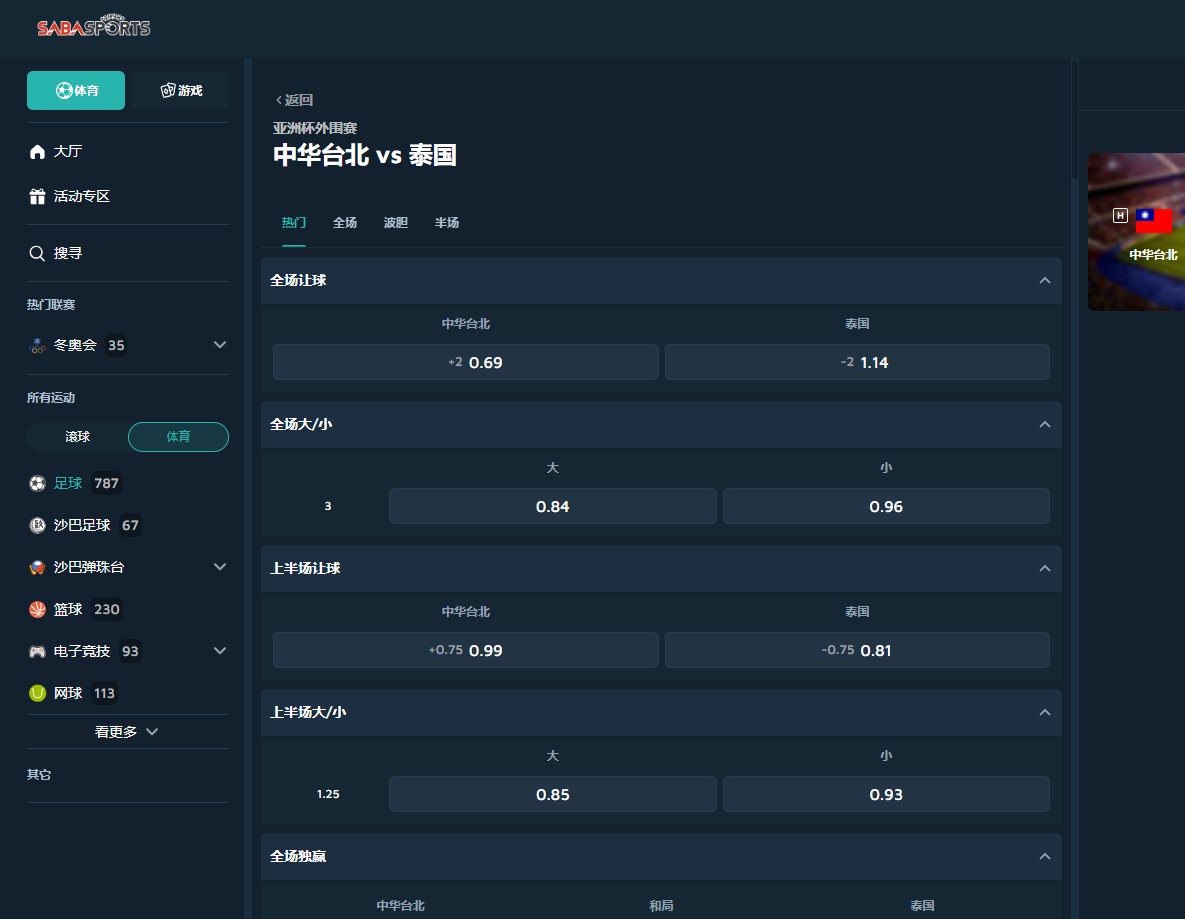Select the 足球 (soccer) sport icon
1185x919 pixels.
(36, 483)
